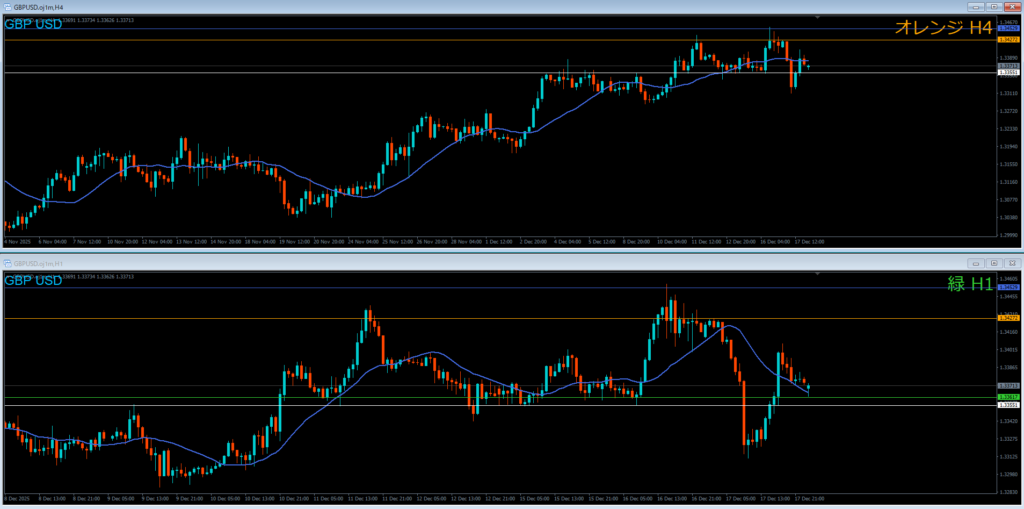Select the white 1.33551 price tag in H4 chart

click(x=1008, y=73)
